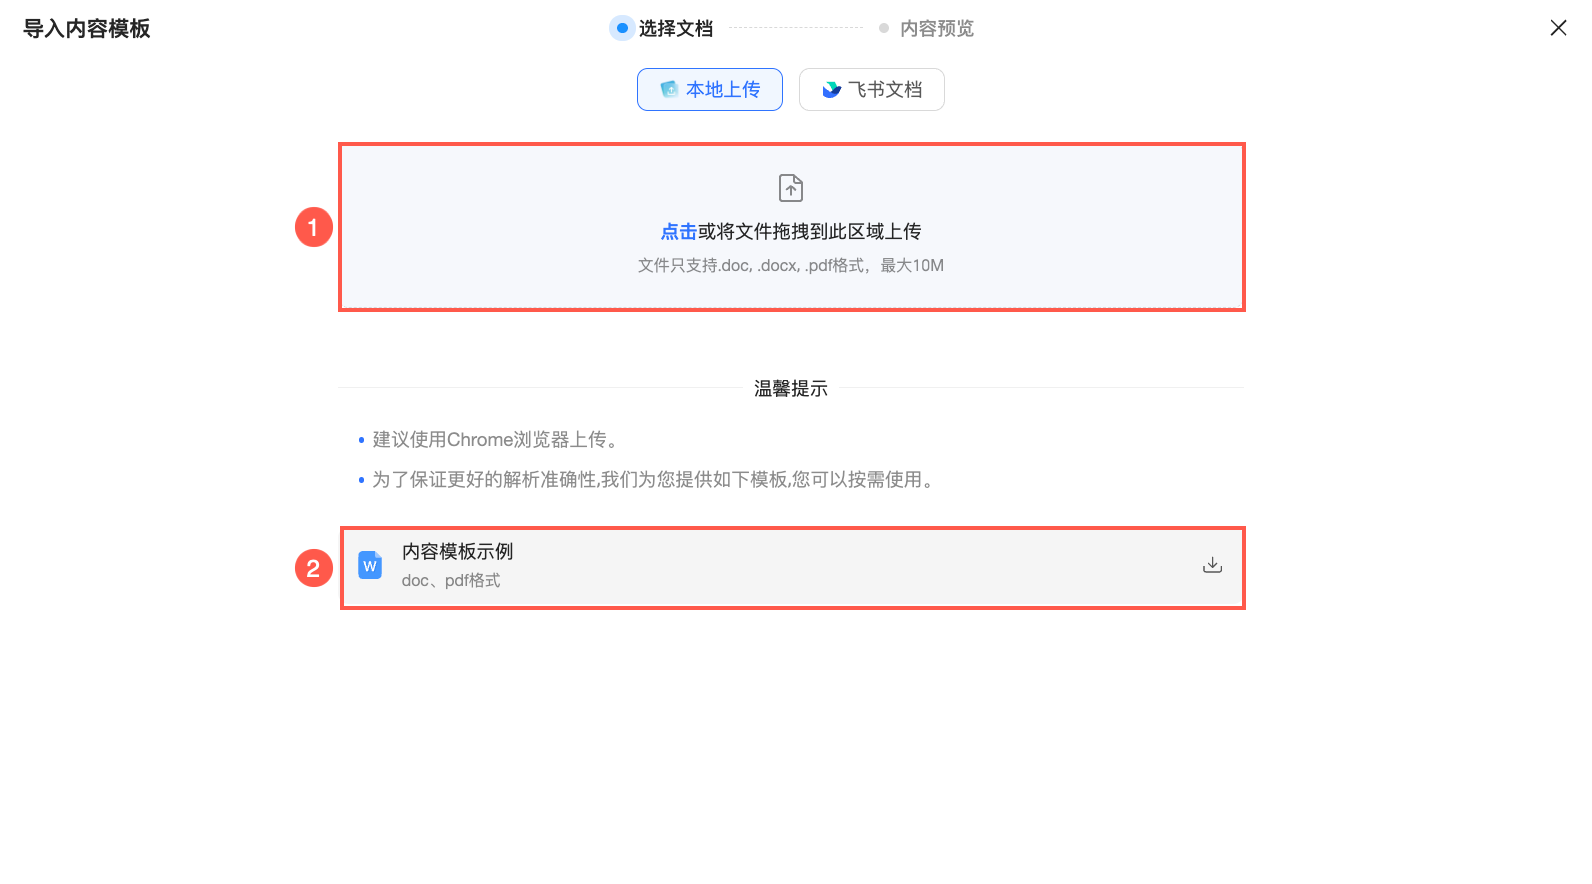Click the 建议使用Chrome浏览器上传 tip
1592x884 pixels.
496,439
